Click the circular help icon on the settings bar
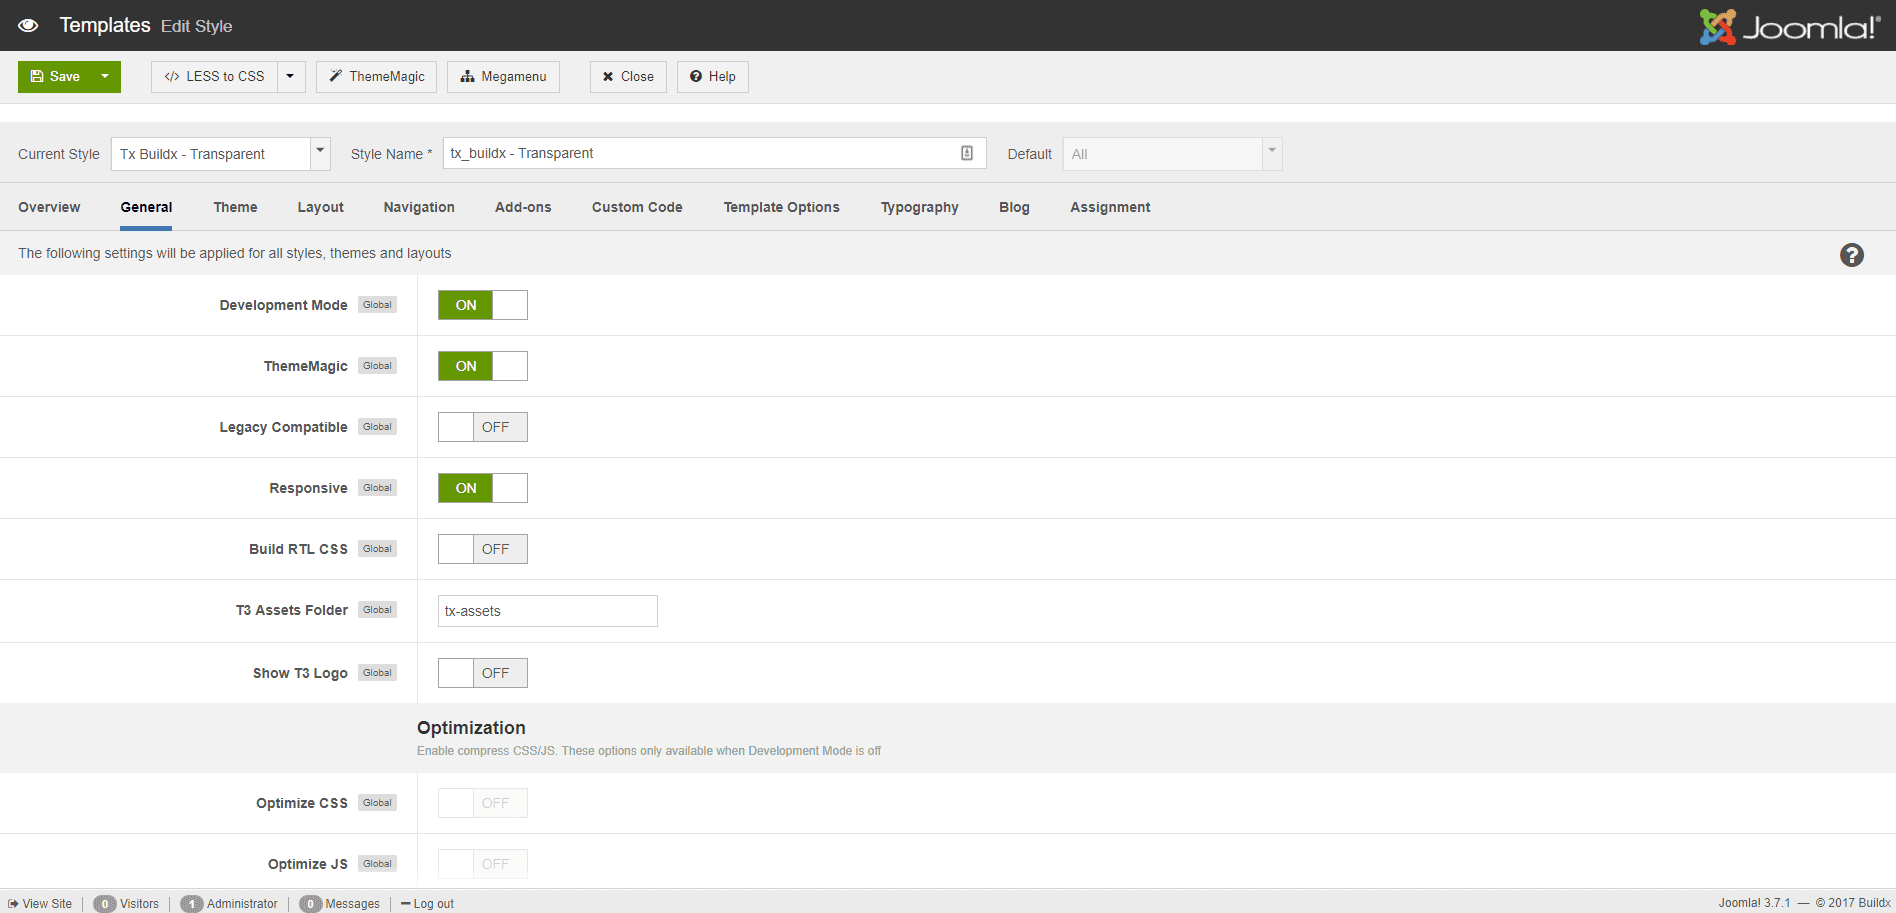This screenshot has height=913, width=1896. tap(1852, 255)
